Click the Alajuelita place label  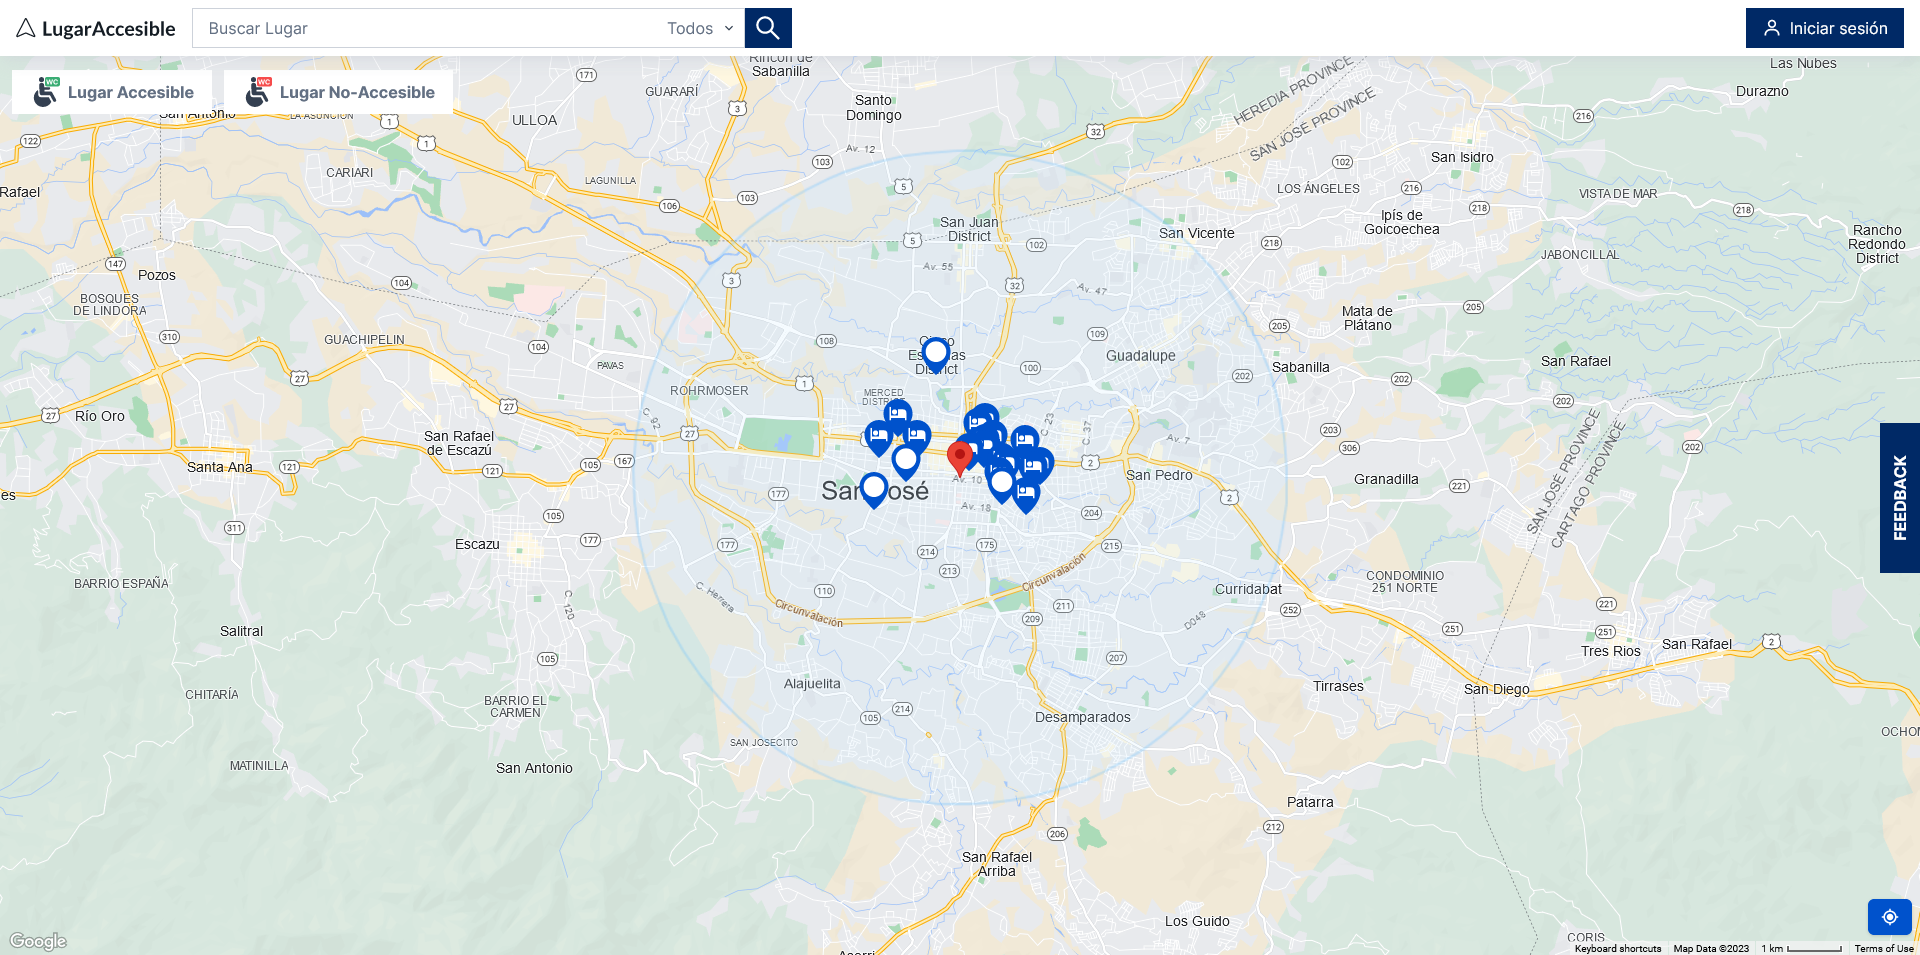pos(812,684)
